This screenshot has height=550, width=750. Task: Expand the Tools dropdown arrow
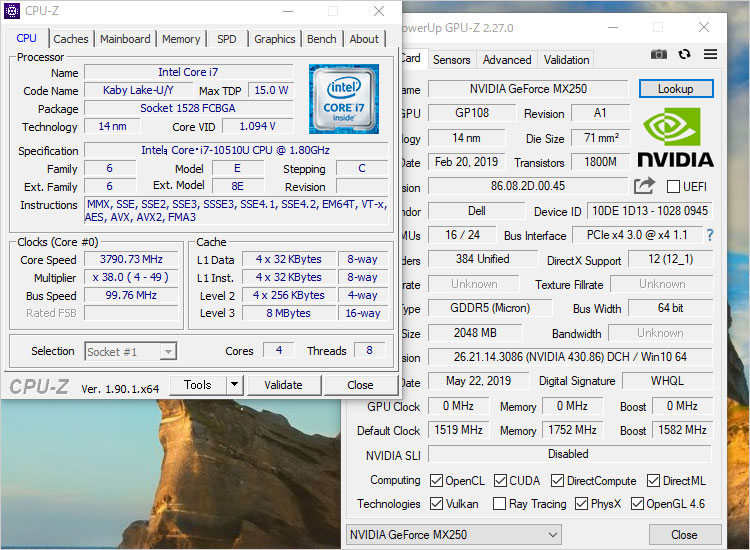tap(234, 385)
